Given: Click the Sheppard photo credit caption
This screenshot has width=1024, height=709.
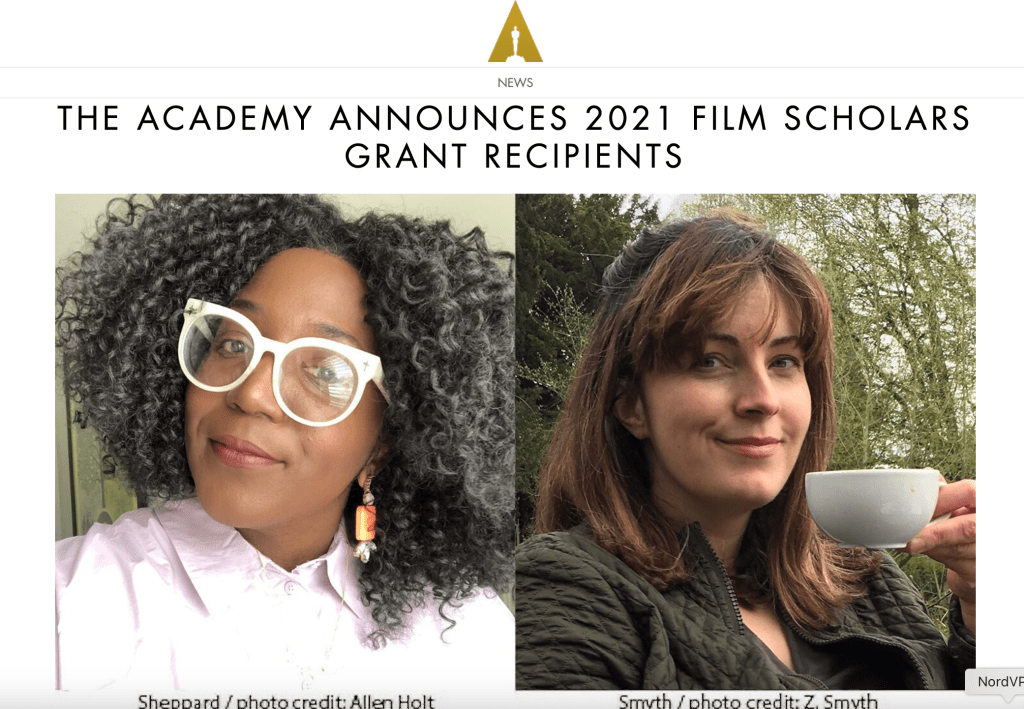Looking at the screenshot, I should coord(286,702).
